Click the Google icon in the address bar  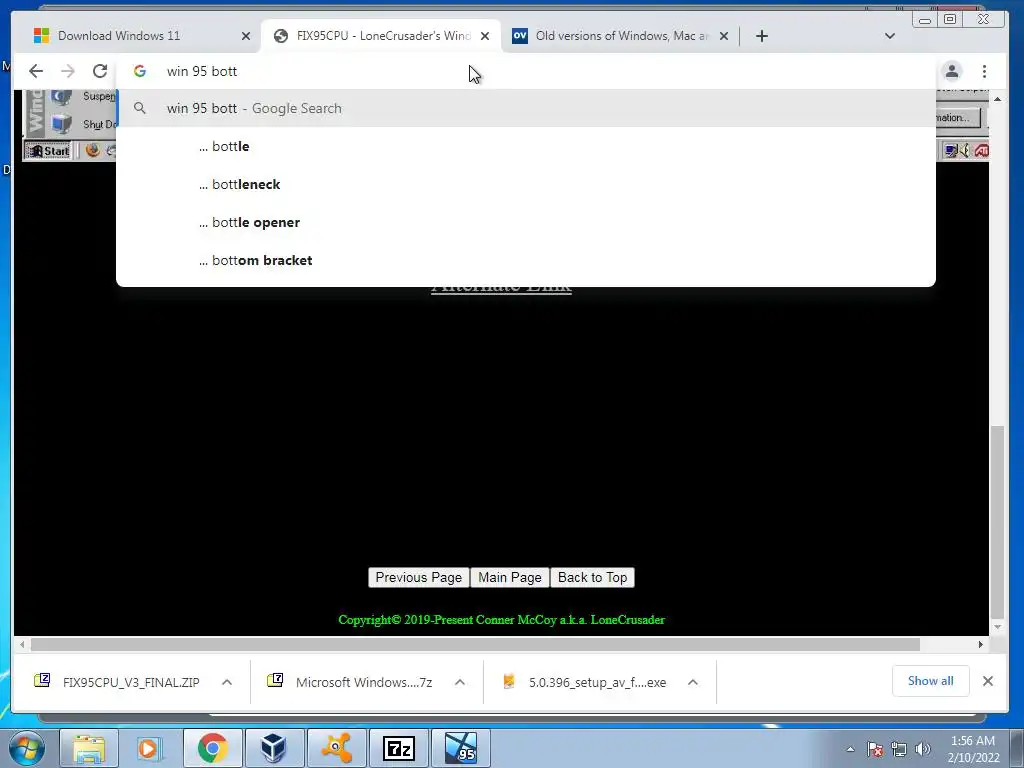coord(140,71)
